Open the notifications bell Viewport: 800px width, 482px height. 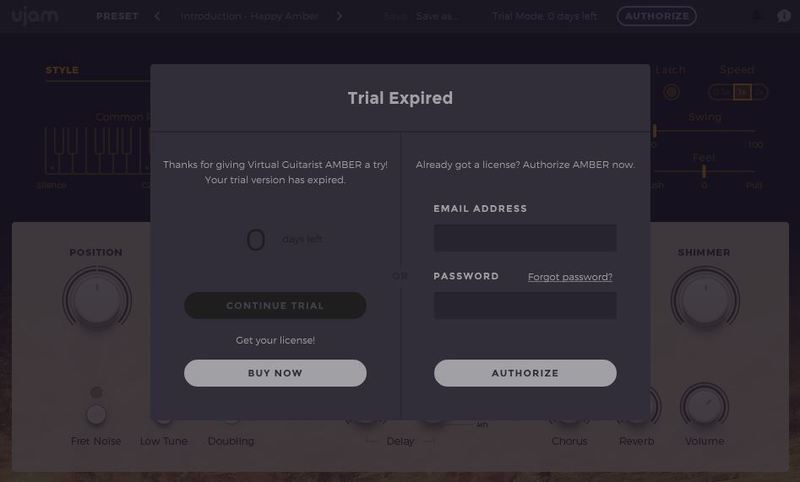pyautogui.click(x=755, y=16)
